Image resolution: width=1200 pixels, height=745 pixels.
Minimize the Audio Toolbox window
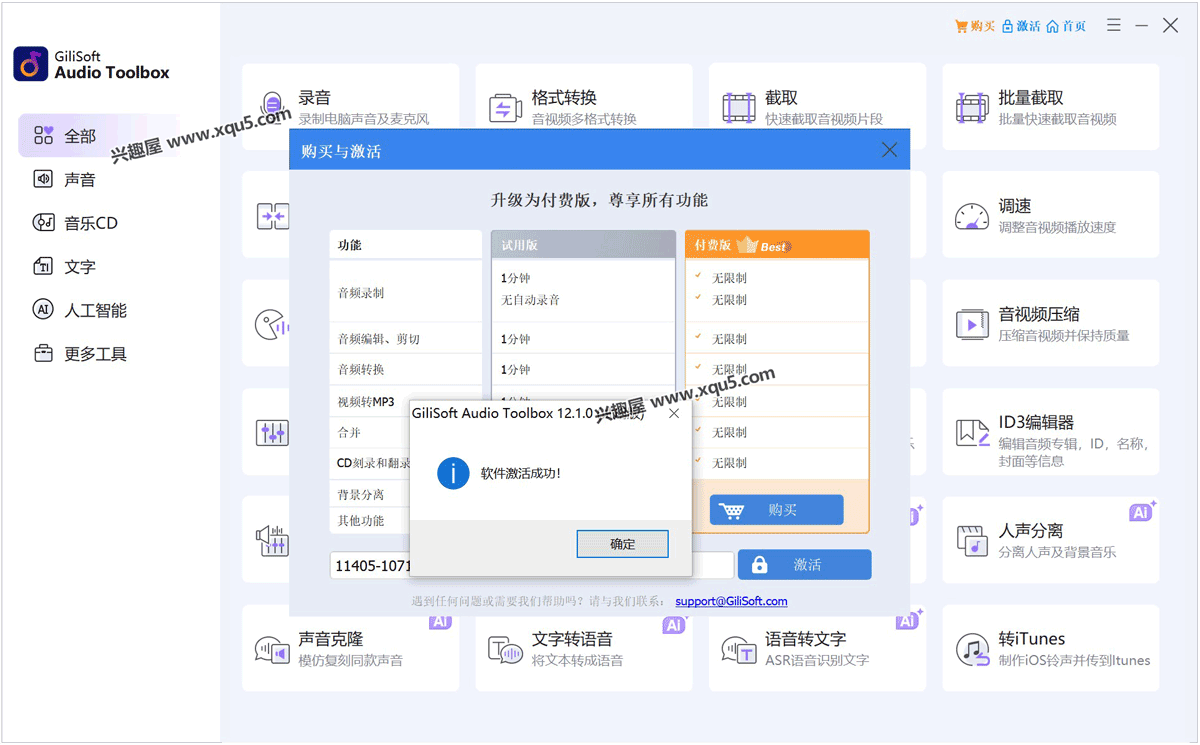pyautogui.click(x=1142, y=26)
